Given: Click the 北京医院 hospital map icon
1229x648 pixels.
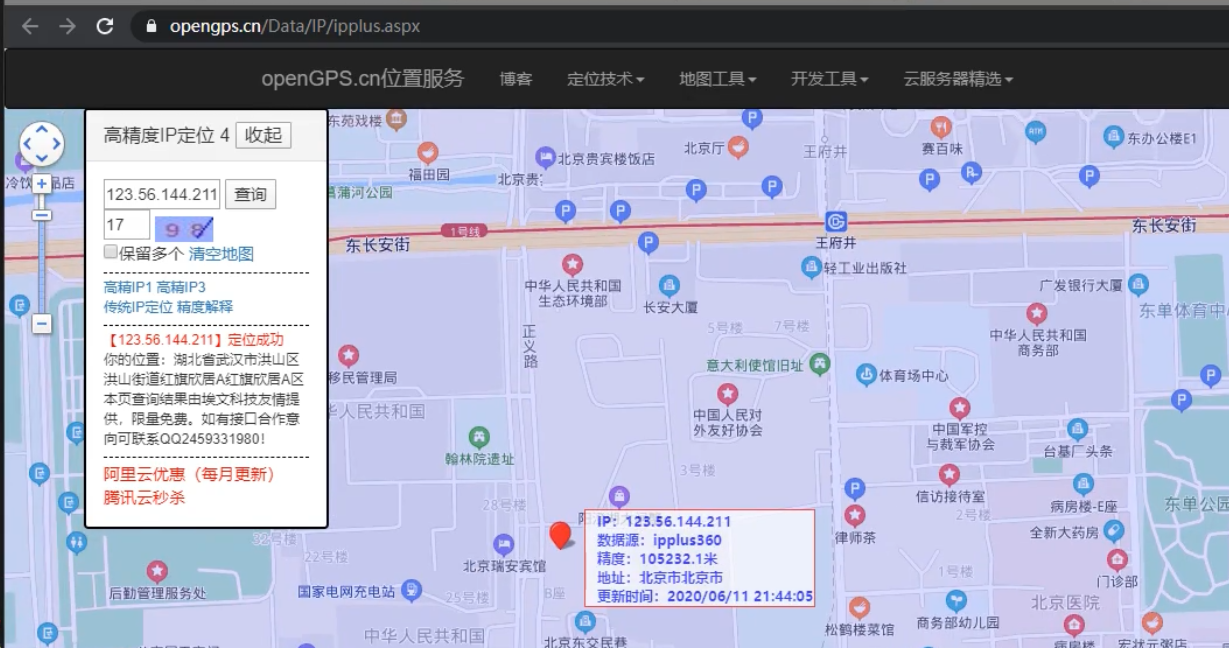Looking at the screenshot, I should pyautogui.click(x=1074, y=624).
